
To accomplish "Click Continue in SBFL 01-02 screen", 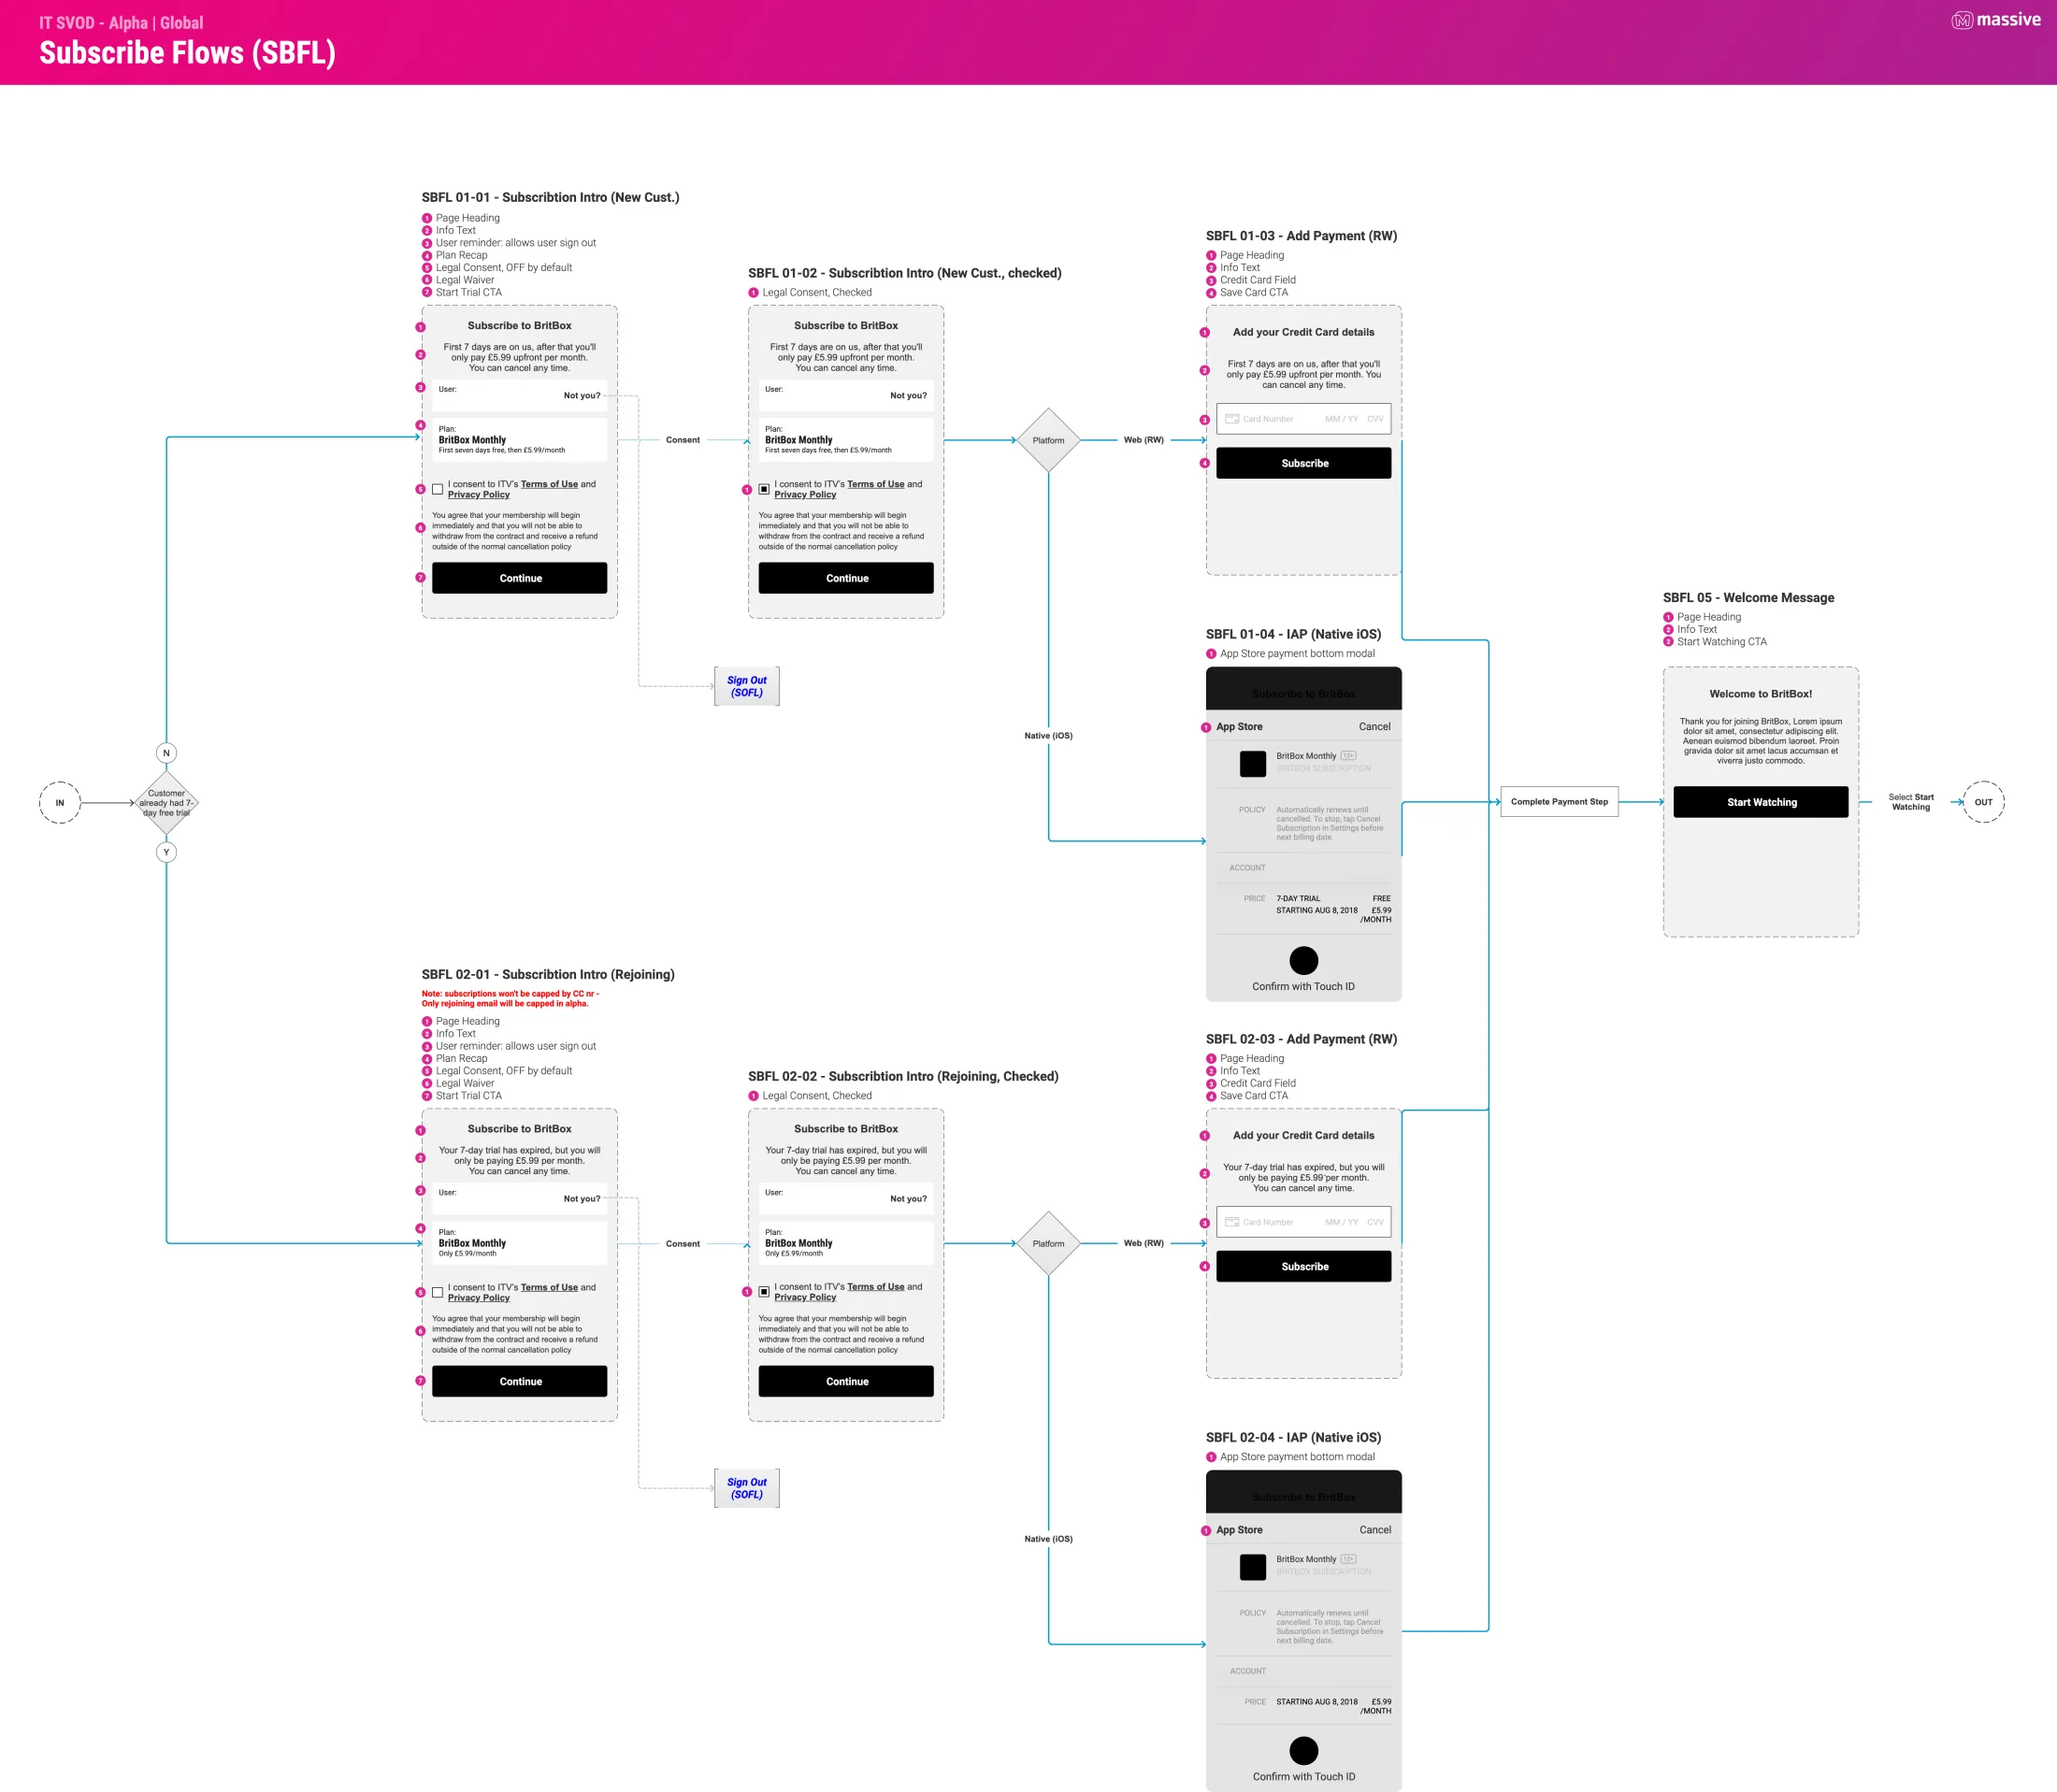I will tap(846, 578).
